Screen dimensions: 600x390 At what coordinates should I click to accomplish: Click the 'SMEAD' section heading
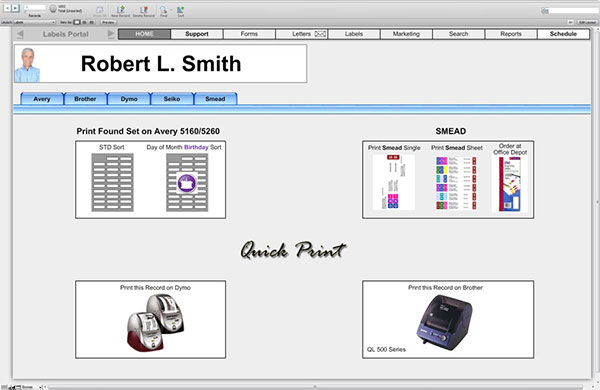450,131
